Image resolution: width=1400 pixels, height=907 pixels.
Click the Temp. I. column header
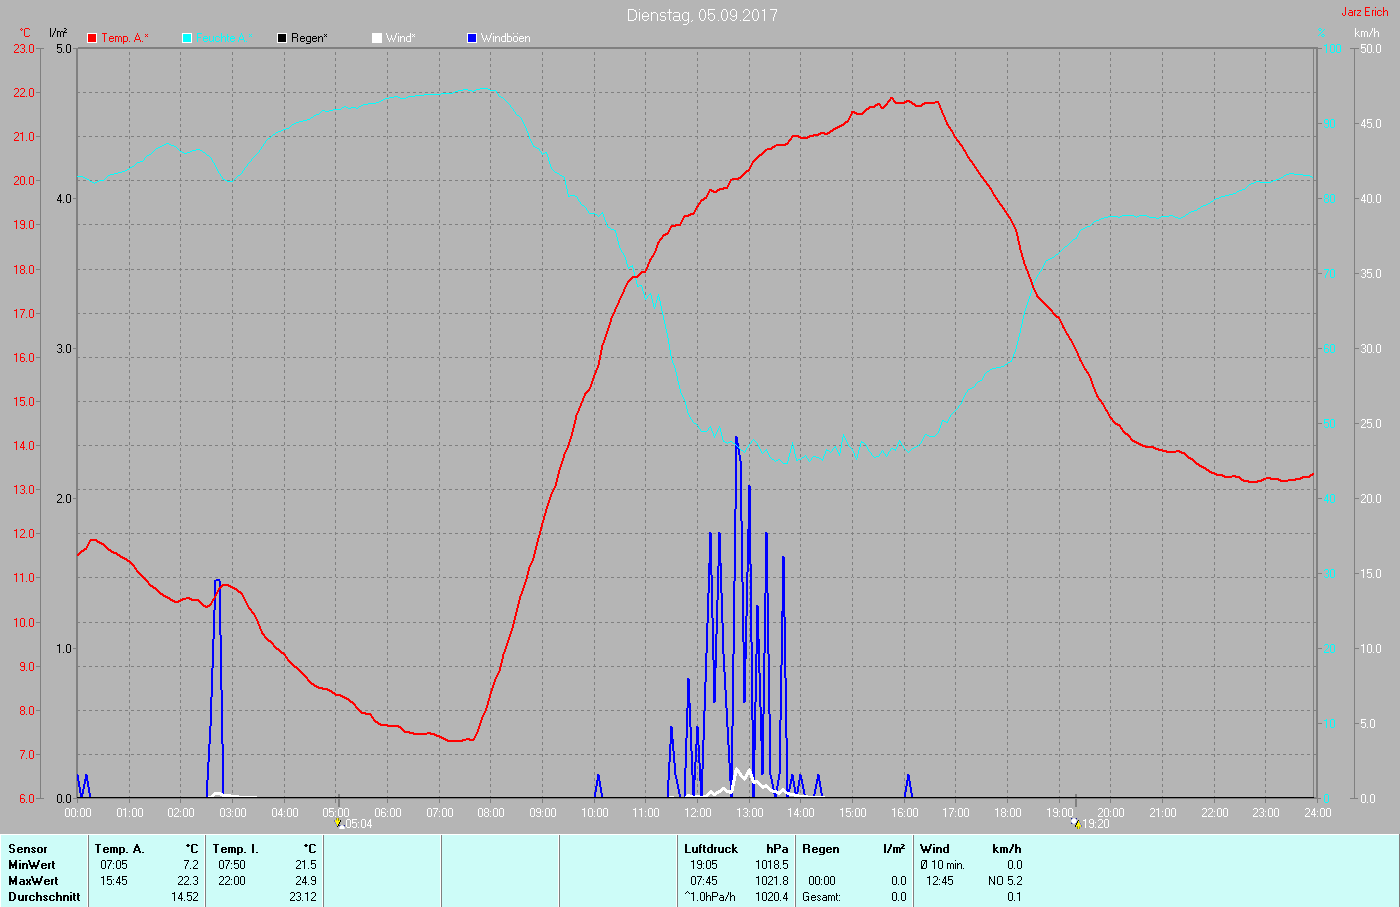tap(236, 849)
